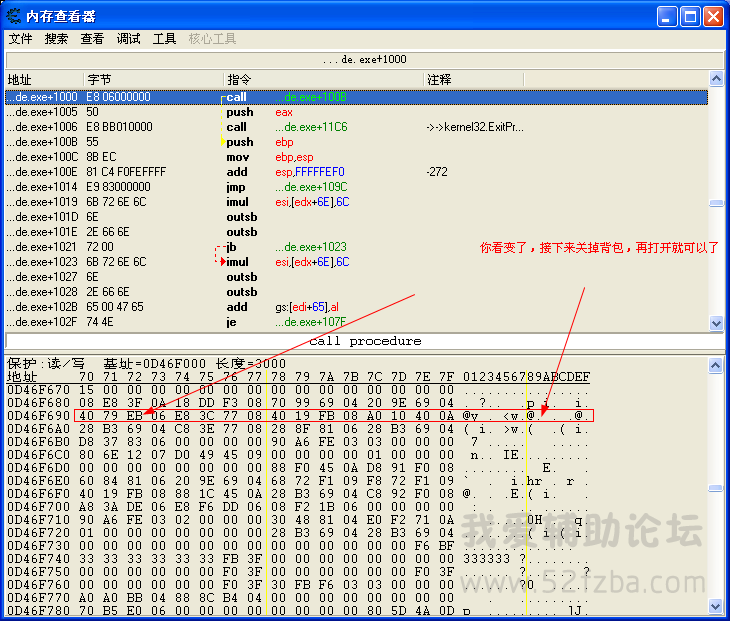Select the add esp,FFFFFEF0 row
The height and width of the screenshot is (621, 730).
(x=357, y=172)
